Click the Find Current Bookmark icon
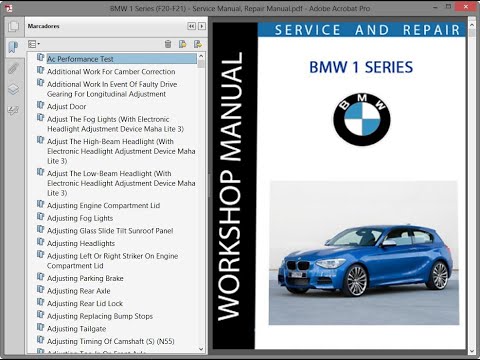The image size is (480, 360). tap(198, 44)
